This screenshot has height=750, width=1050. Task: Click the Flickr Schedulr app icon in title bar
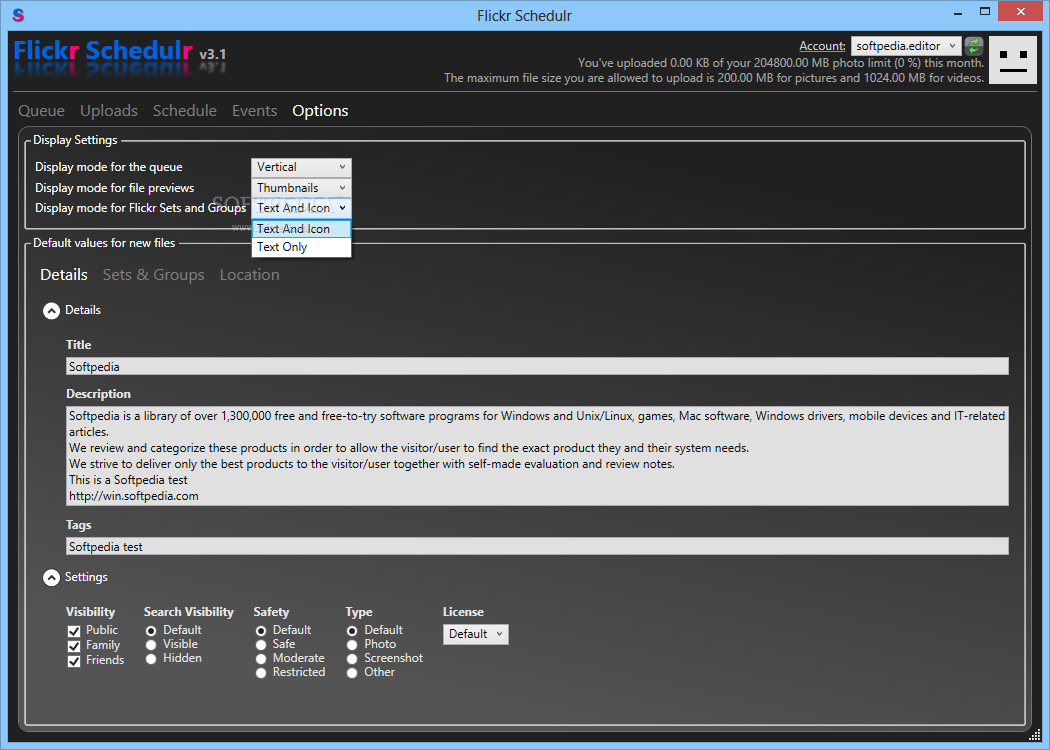18,15
